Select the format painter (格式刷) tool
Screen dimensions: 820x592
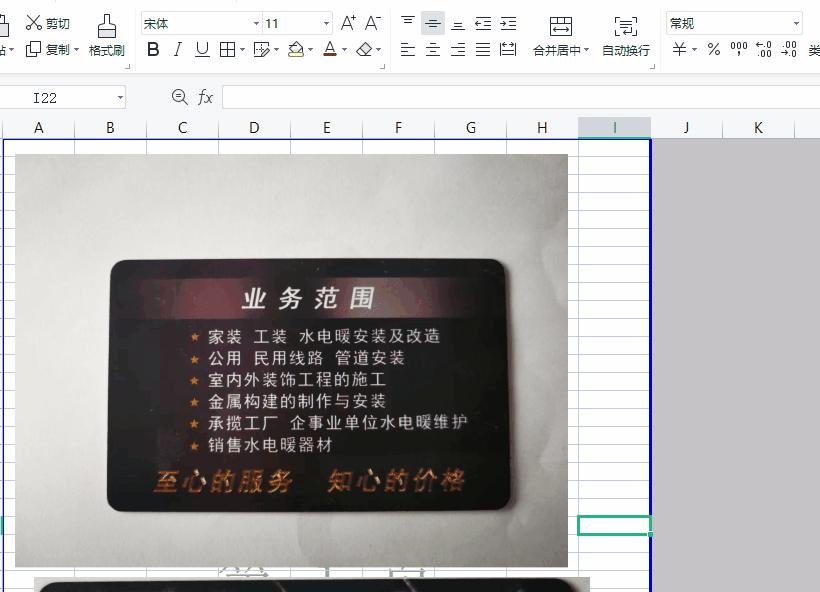click(107, 35)
